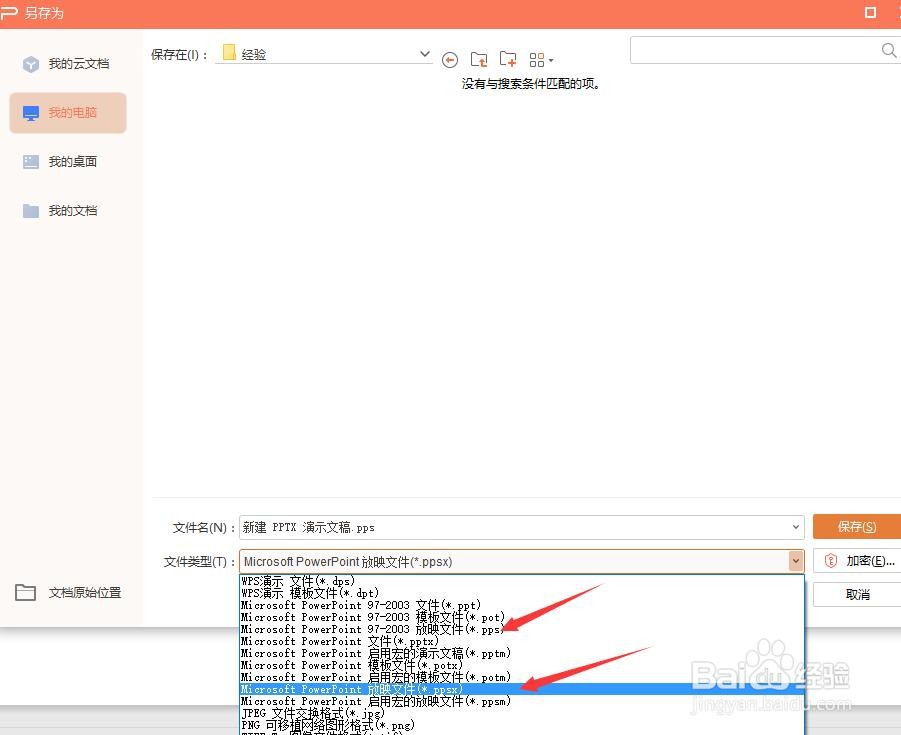901x735 pixels.
Task: Choose WPS演示 文件(*.dps) format
Action: click(x=522, y=581)
